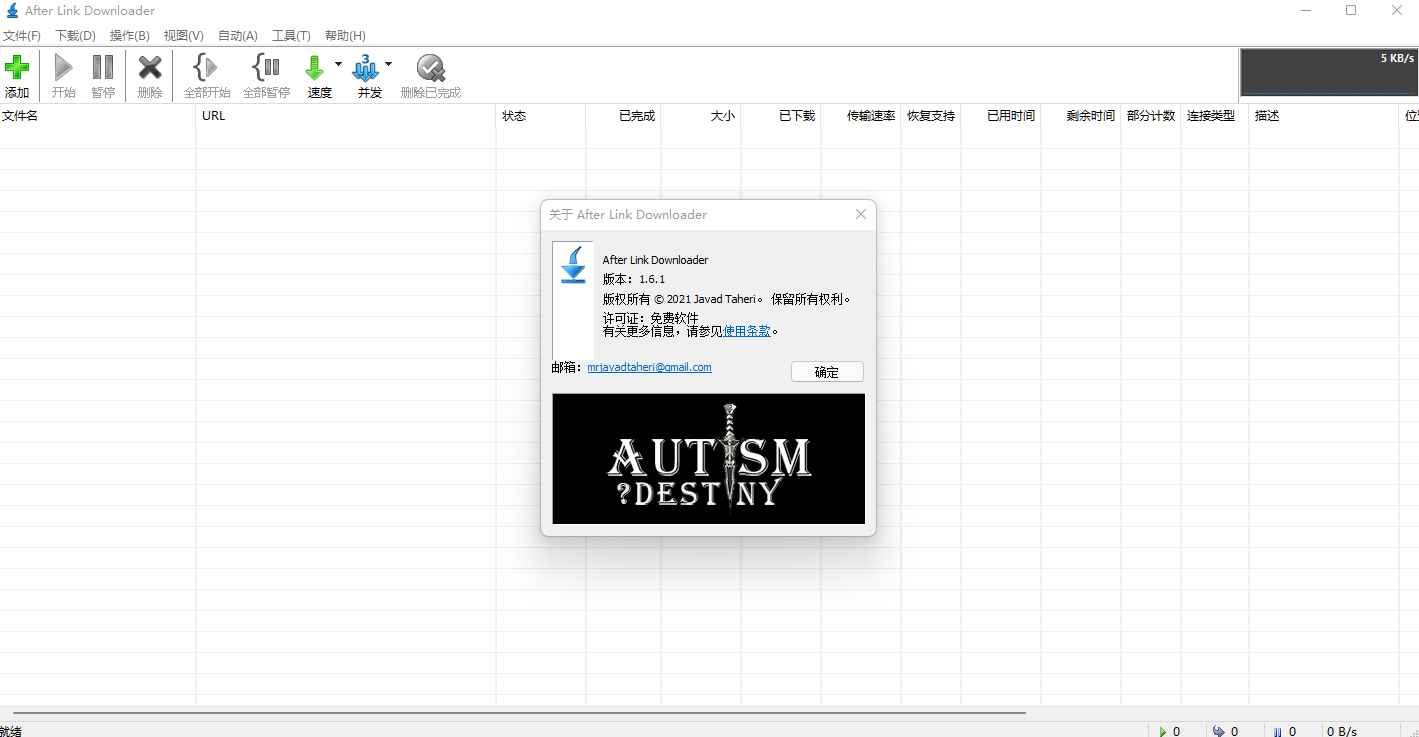Open the 自动(A) menu
1419x737 pixels.
[x=236, y=35]
